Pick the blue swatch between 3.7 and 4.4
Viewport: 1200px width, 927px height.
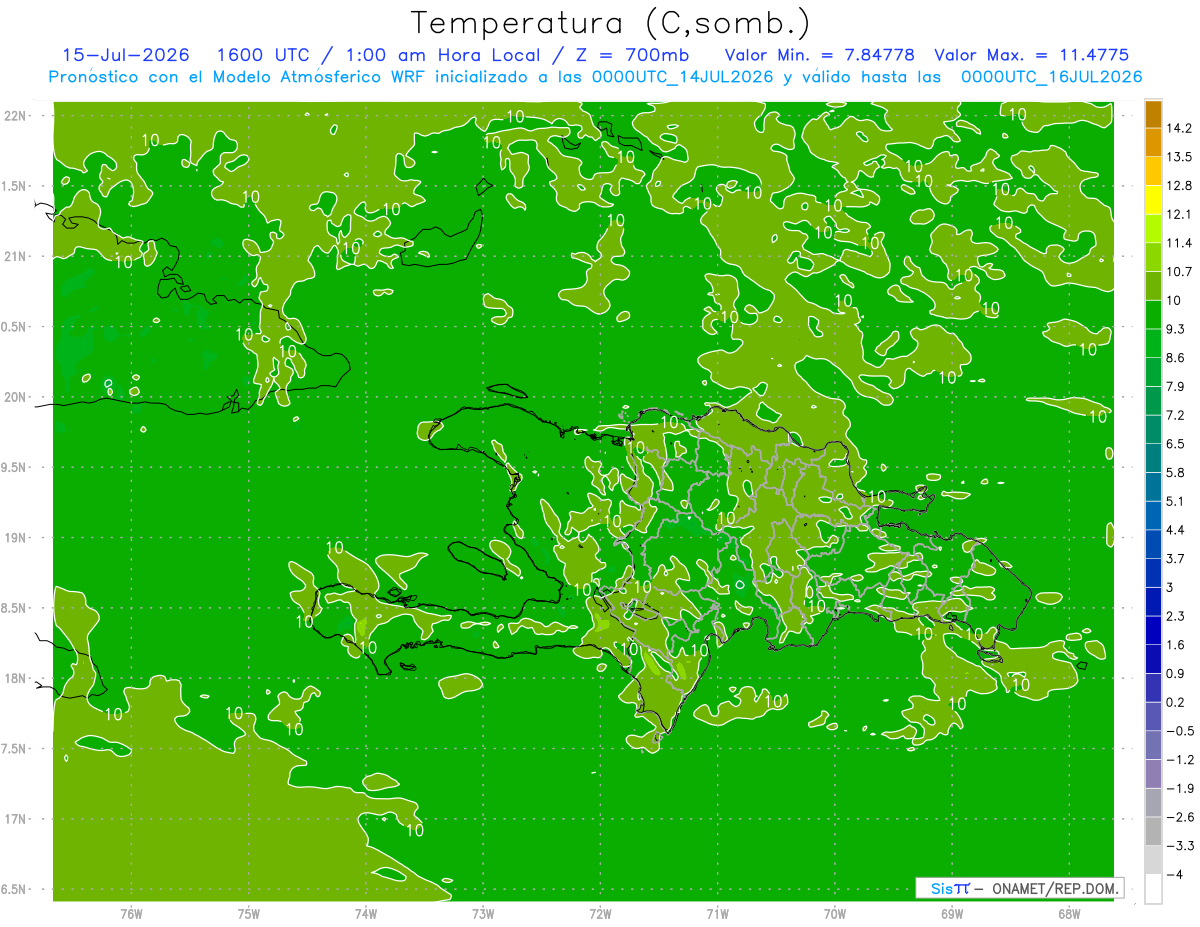(1153, 544)
